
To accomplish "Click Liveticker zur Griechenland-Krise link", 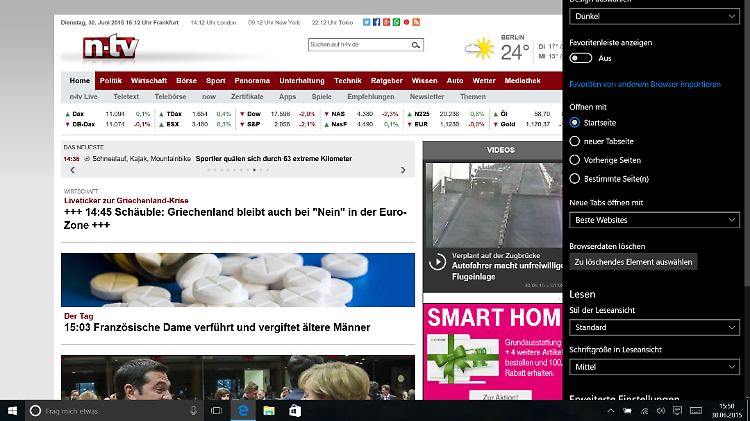I will [x=126, y=200].
